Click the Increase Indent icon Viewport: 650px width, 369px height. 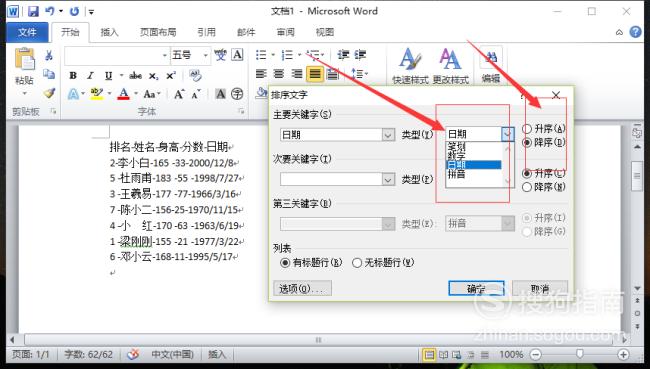pyautogui.click(x=360, y=55)
